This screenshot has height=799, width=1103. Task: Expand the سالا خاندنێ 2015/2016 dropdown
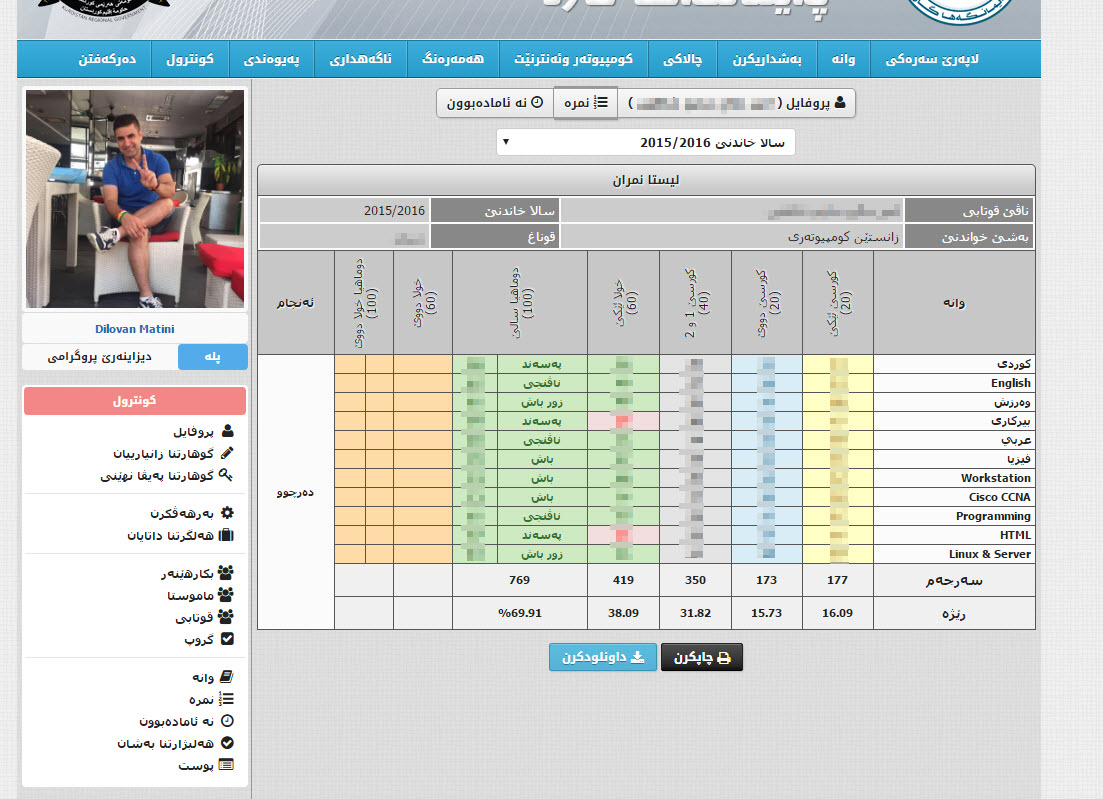(x=646, y=142)
